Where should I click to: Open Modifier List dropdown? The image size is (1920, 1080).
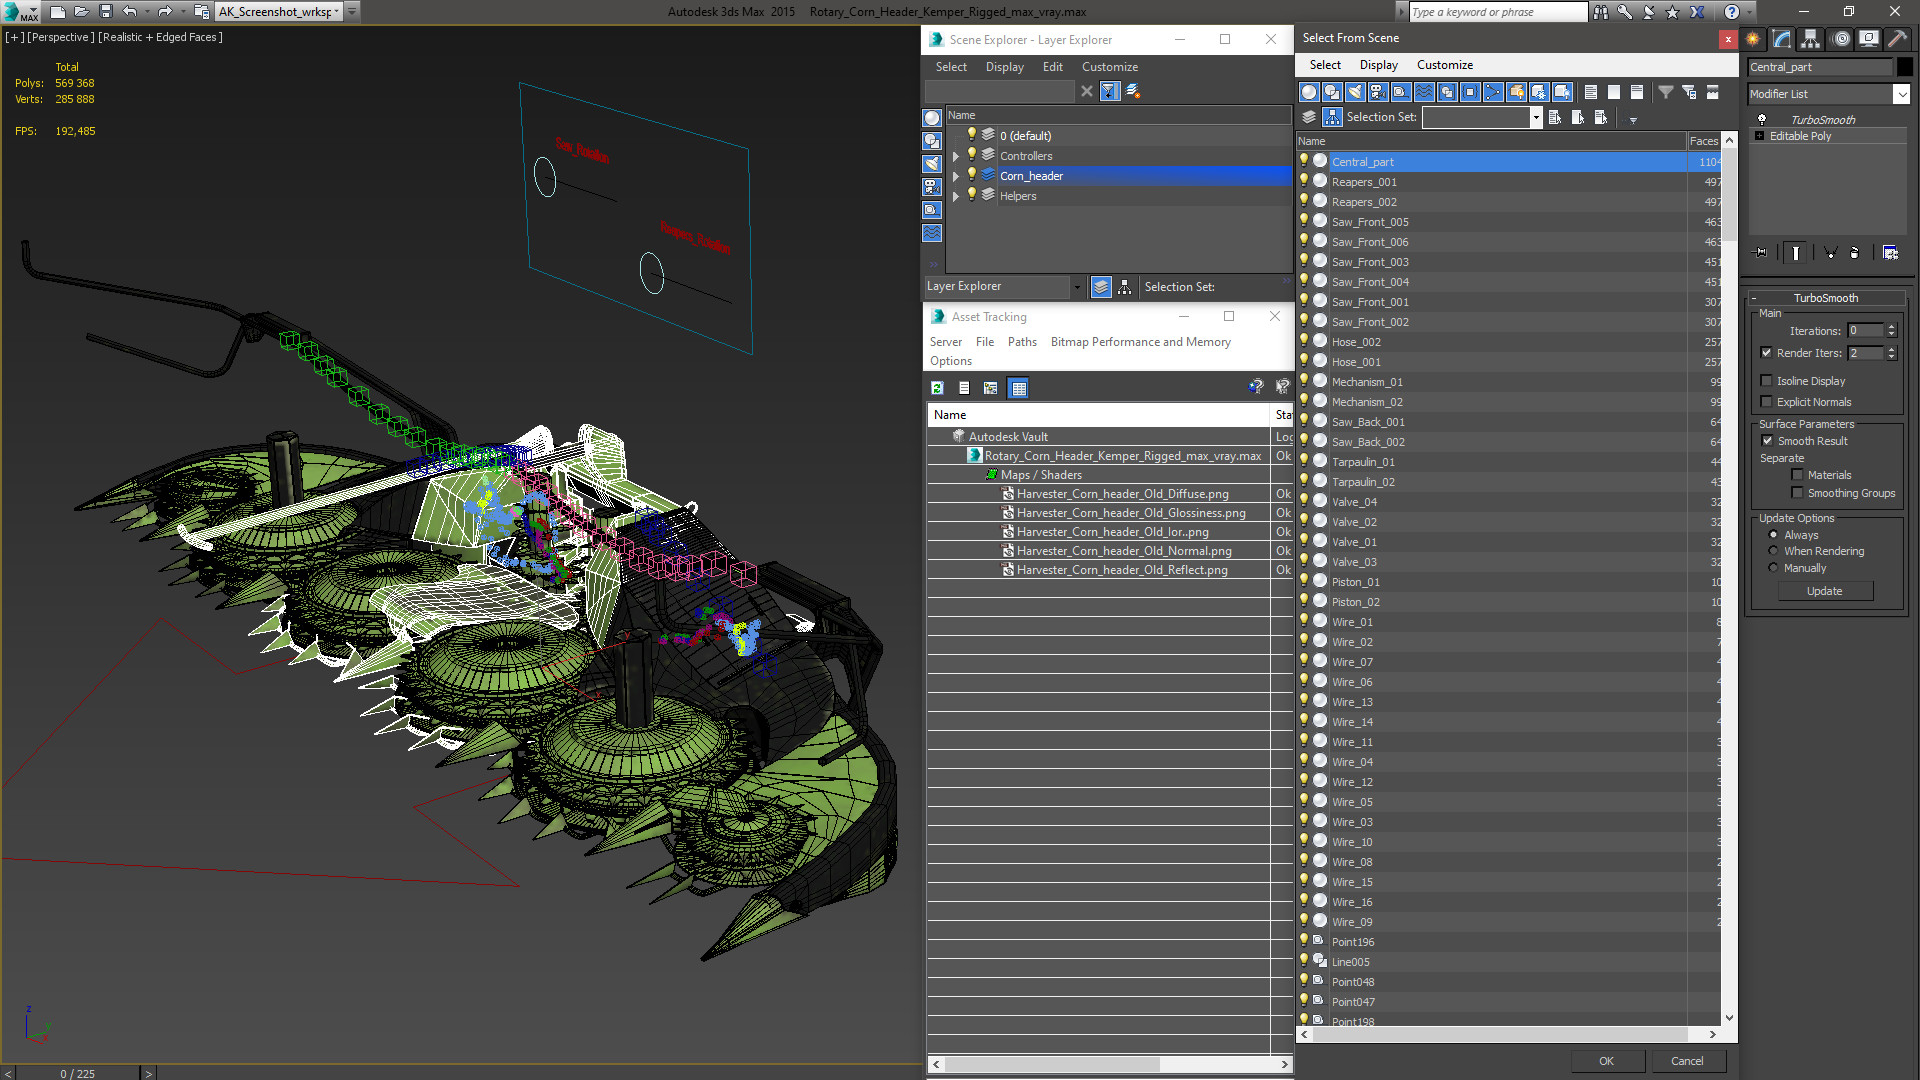pyautogui.click(x=1901, y=94)
